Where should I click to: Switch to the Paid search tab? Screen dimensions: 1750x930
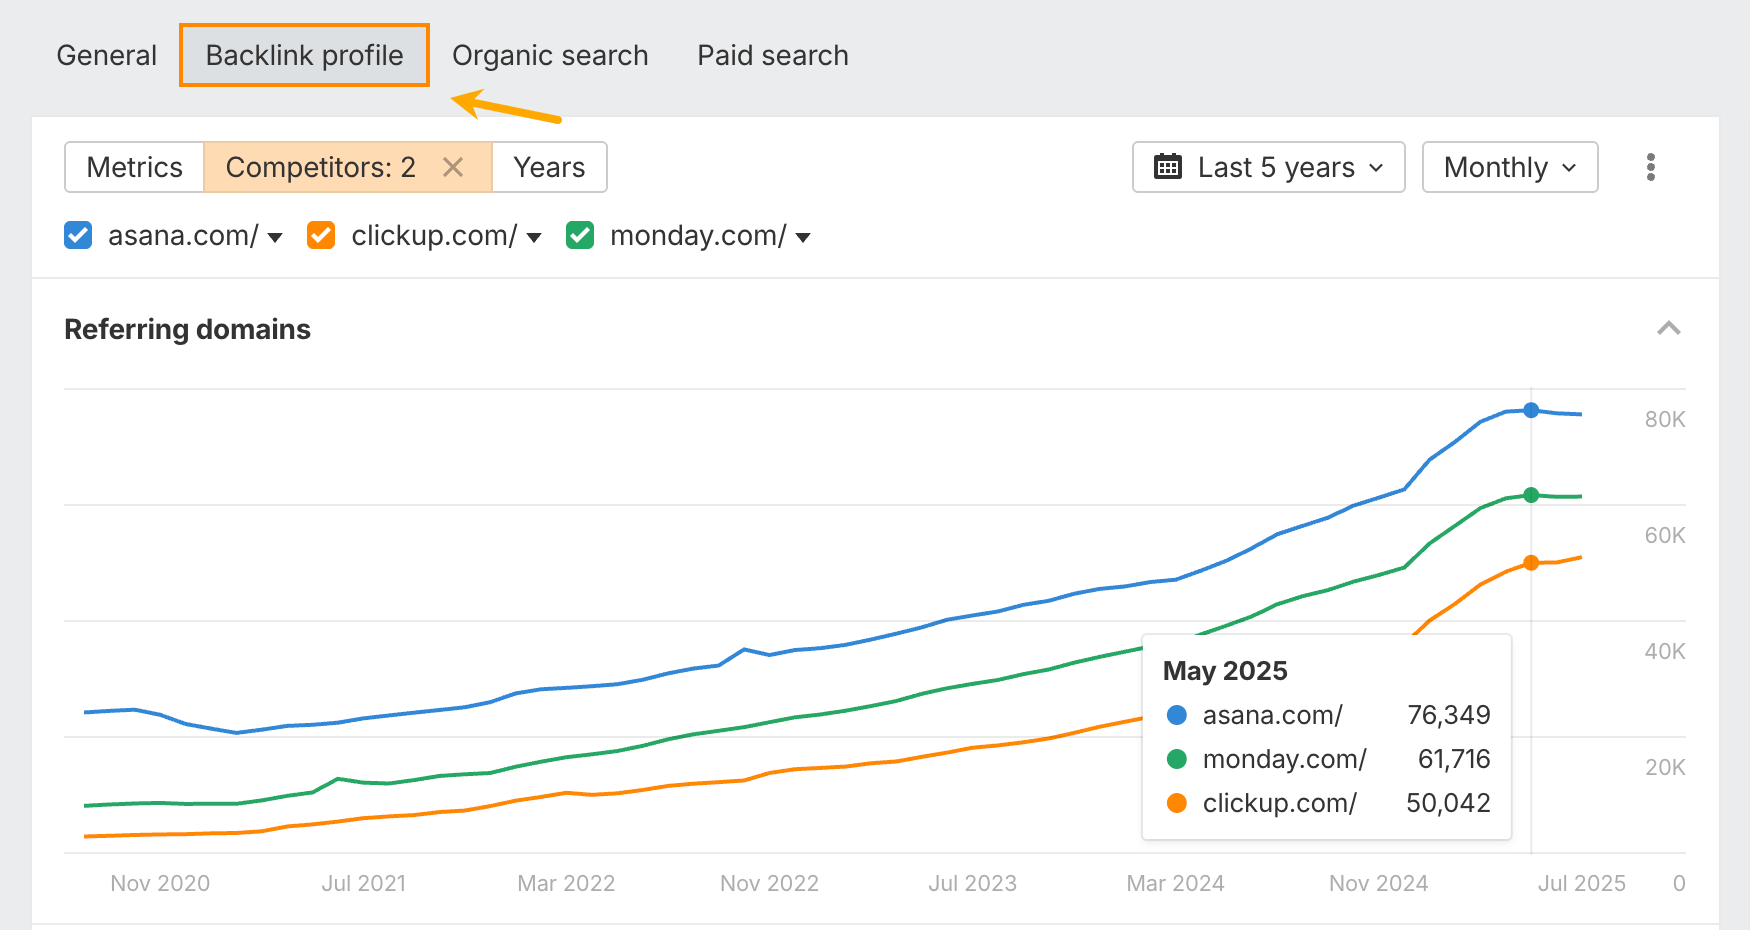tap(772, 55)
